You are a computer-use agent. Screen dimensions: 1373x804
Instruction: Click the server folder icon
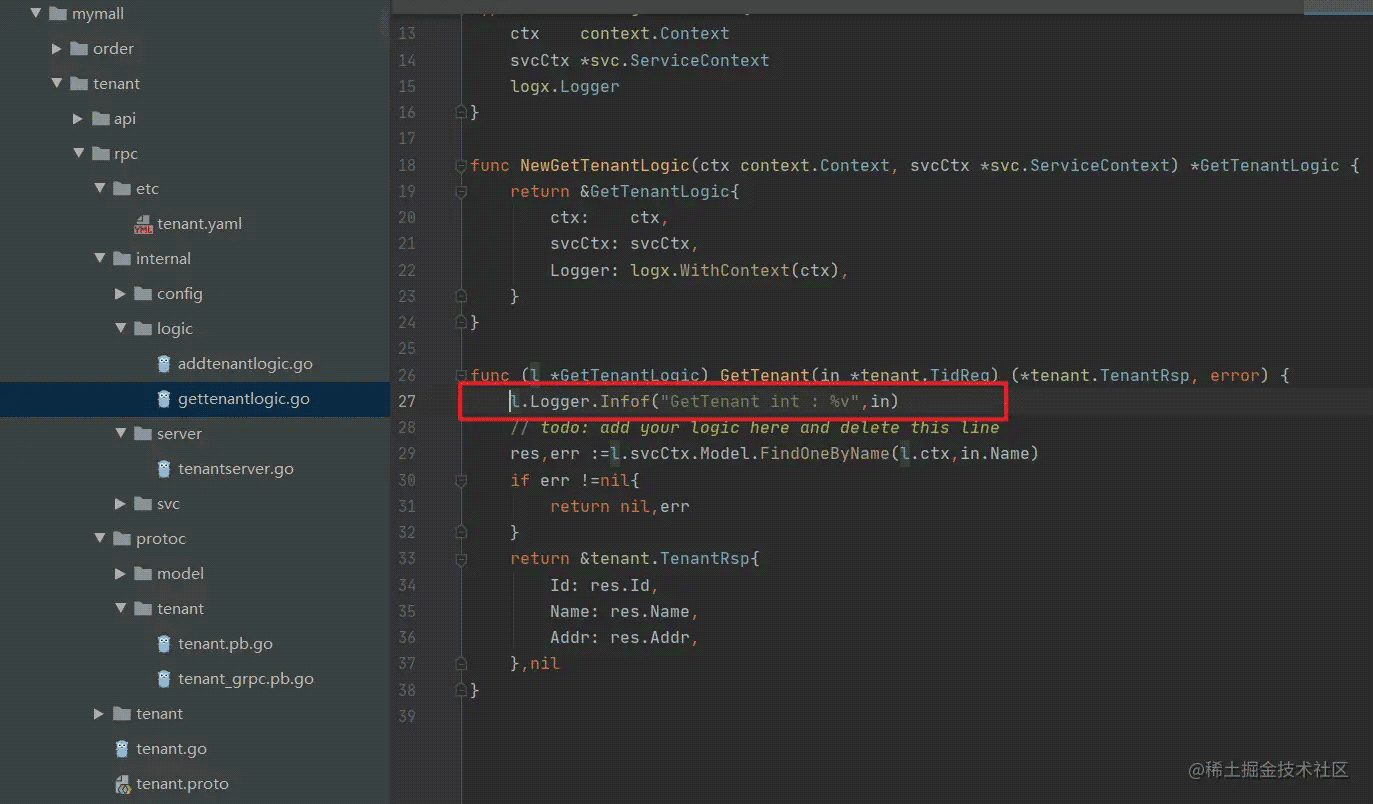click(142, 434)
